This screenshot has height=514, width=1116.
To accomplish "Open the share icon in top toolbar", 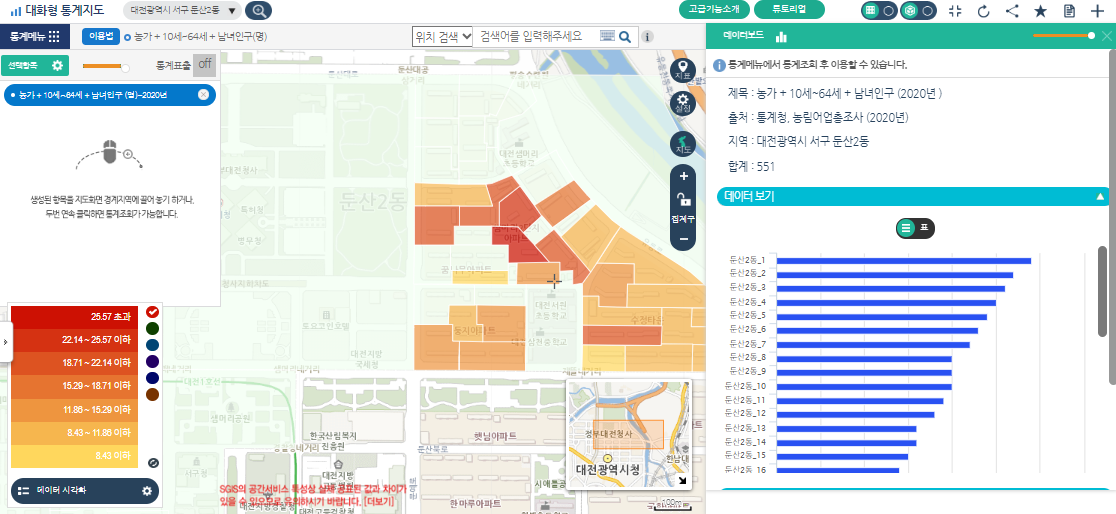I will 1012,11.
